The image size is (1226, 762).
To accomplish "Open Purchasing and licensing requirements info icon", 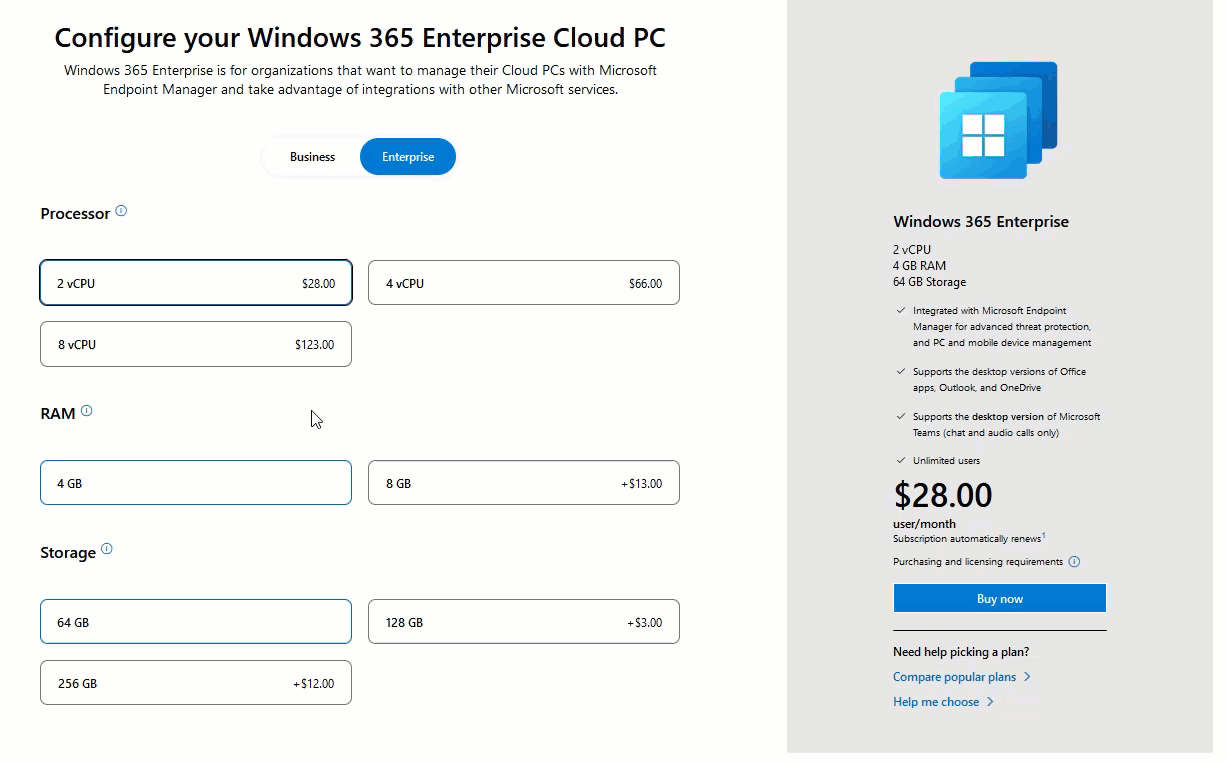I will tap(1074, 562).
